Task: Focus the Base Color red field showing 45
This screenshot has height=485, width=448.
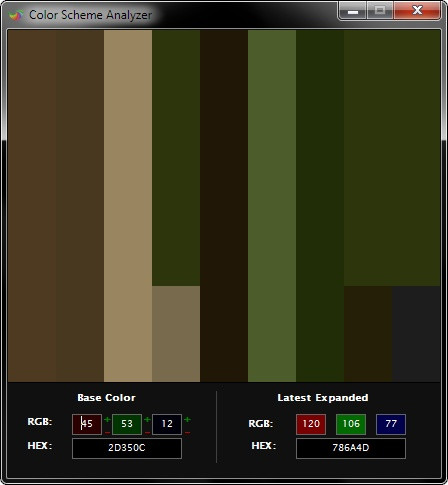Action: click(x=87, y=424)
